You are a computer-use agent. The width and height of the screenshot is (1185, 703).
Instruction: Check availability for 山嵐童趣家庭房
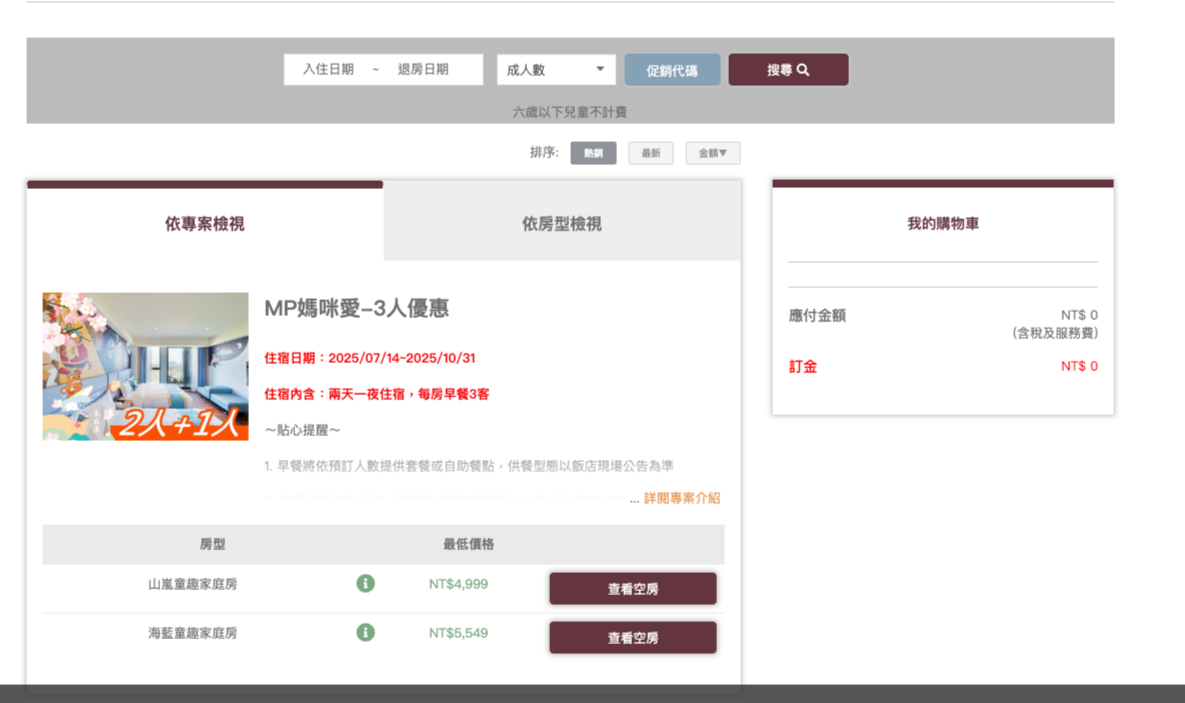tap(632, 589)
